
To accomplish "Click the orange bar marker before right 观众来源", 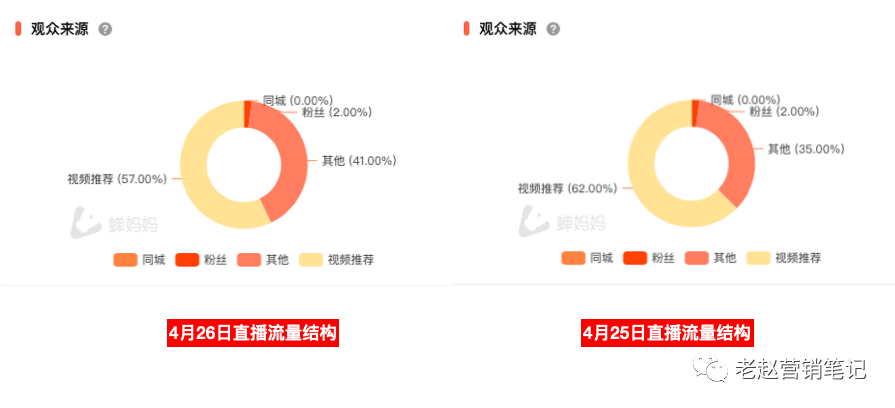I will tap(466, 29).
